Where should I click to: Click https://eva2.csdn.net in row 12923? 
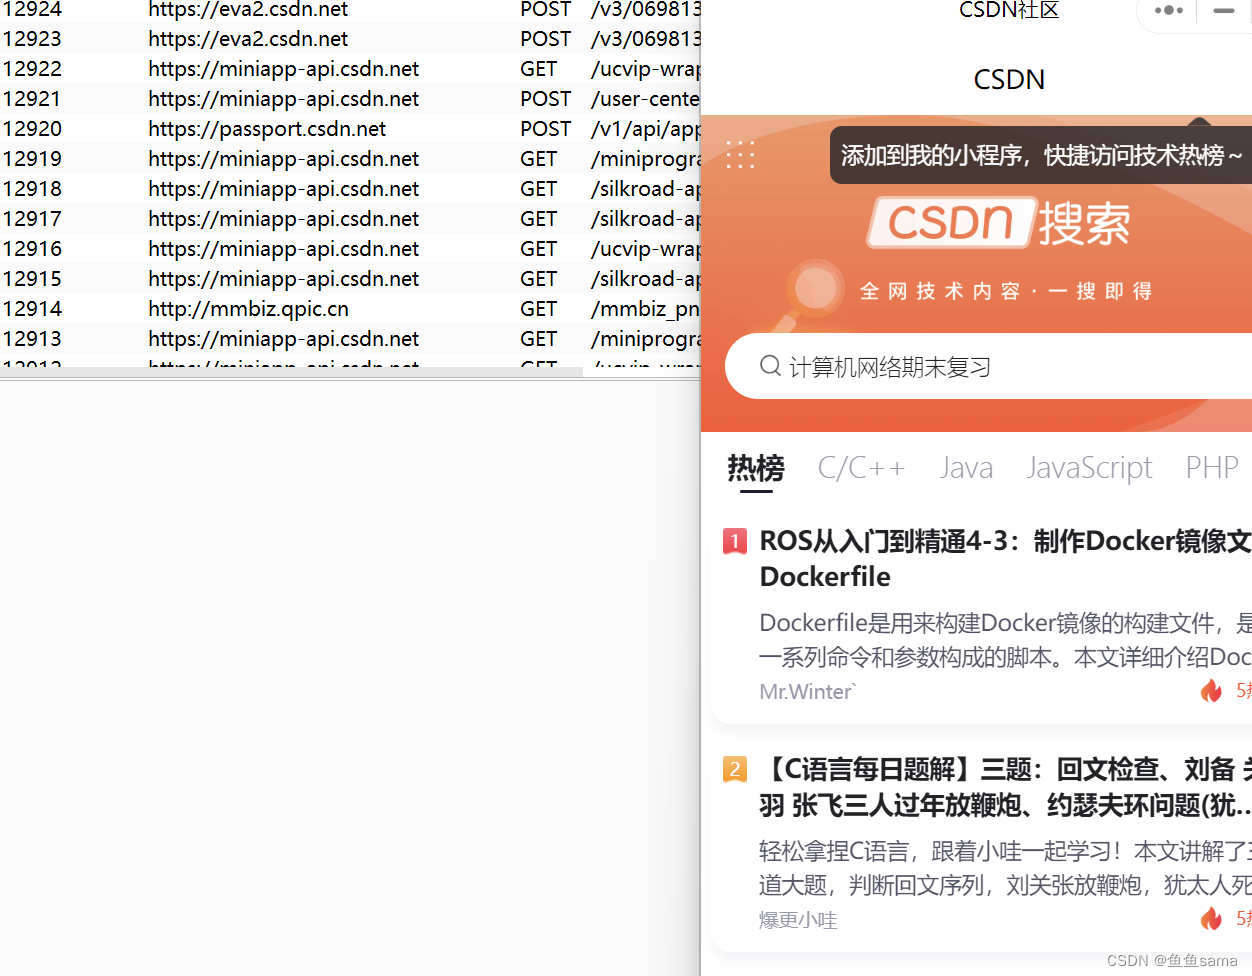click(248, 39)
